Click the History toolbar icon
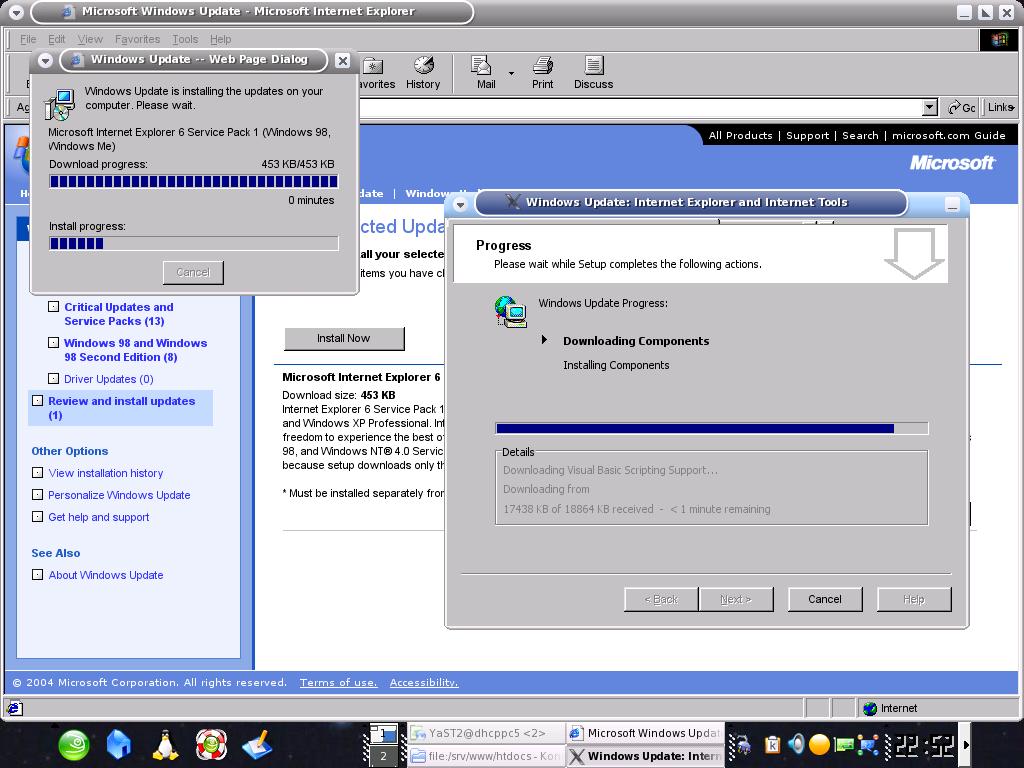The width and height of the screenshot is (1024, 768). coord(423,65)
